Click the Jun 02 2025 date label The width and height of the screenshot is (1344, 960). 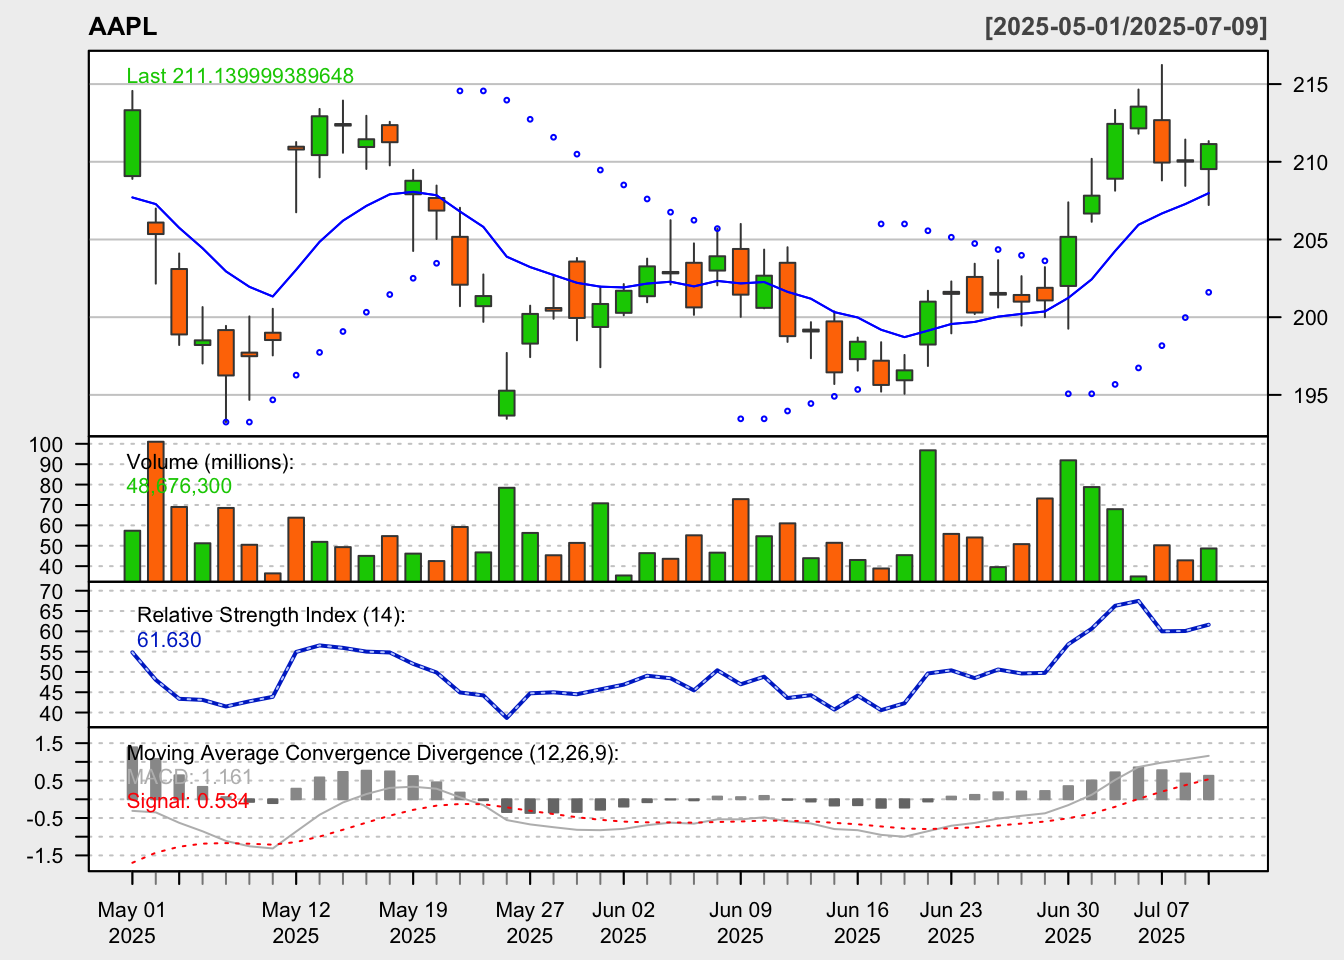point(623,923)
